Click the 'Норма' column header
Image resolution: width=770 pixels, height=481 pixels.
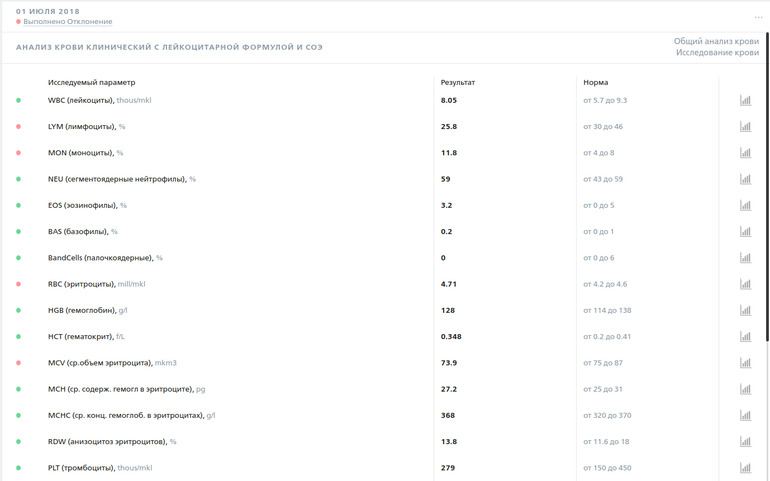click(595, 82)
